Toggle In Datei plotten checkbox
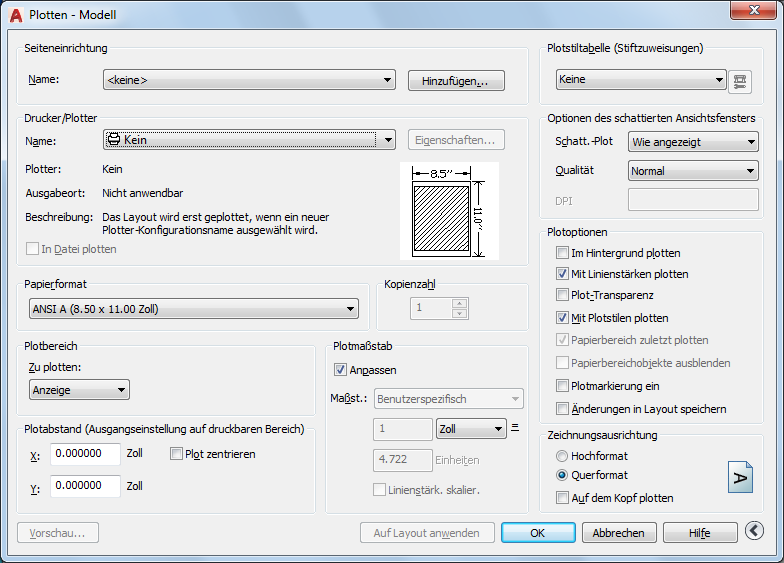The width and height of the screenshot is (784, 563). tap(32, 248)
